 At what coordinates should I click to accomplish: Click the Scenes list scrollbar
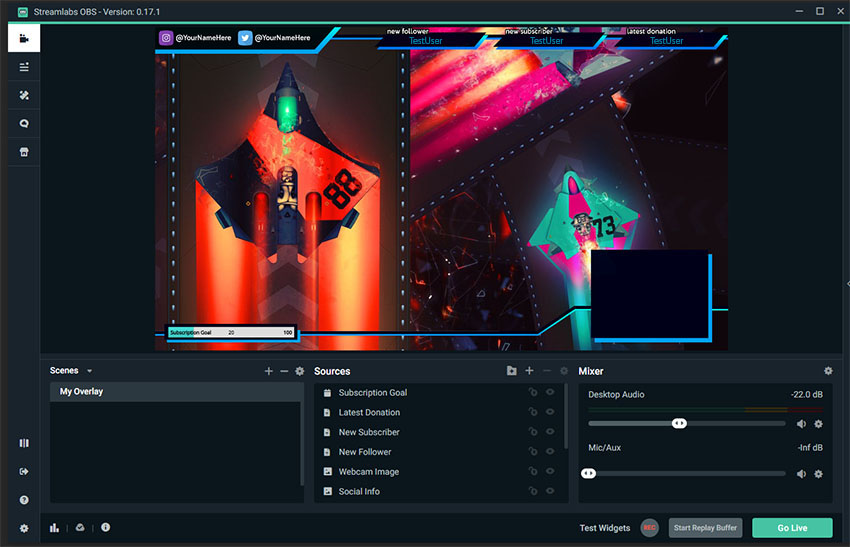pos(302,443)
